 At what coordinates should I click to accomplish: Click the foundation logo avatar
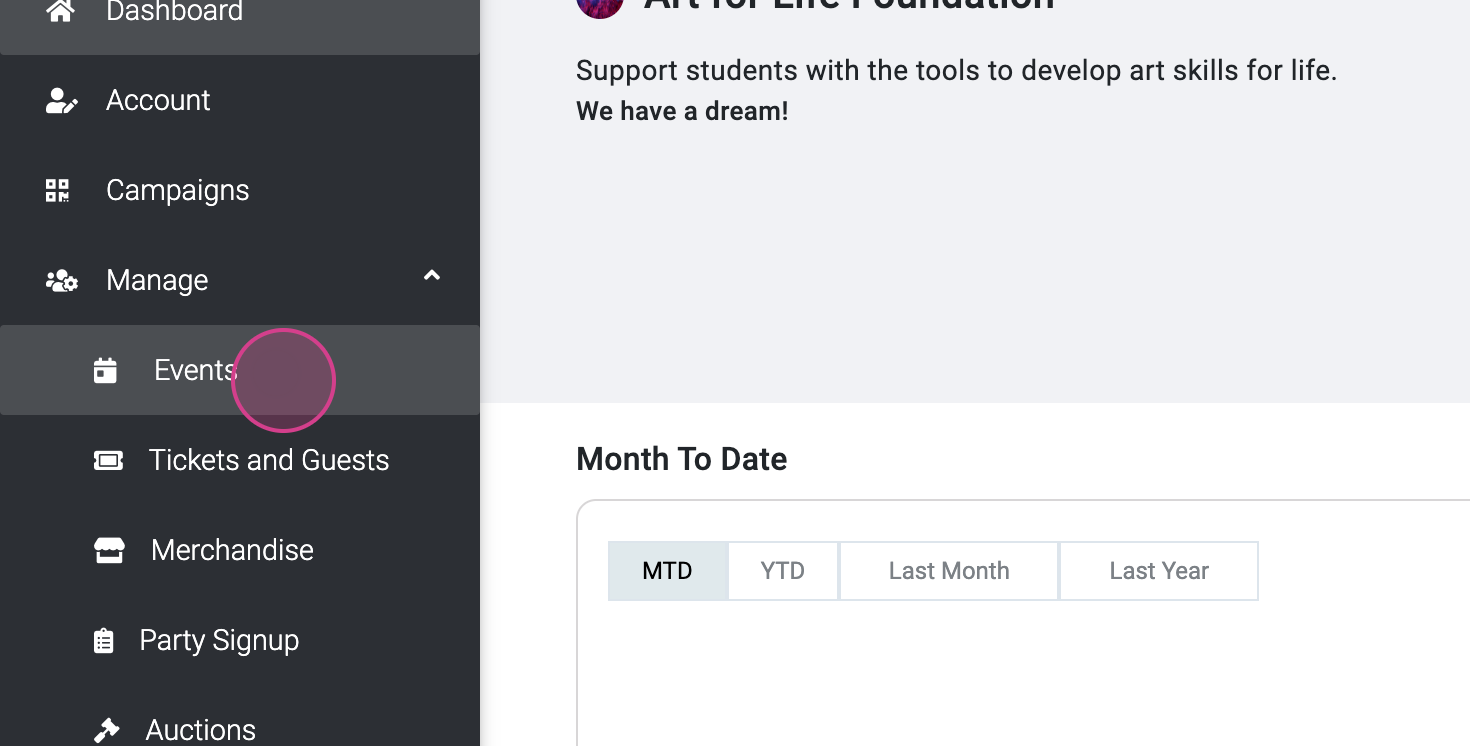pyautogui.click(x=600, y=5)
